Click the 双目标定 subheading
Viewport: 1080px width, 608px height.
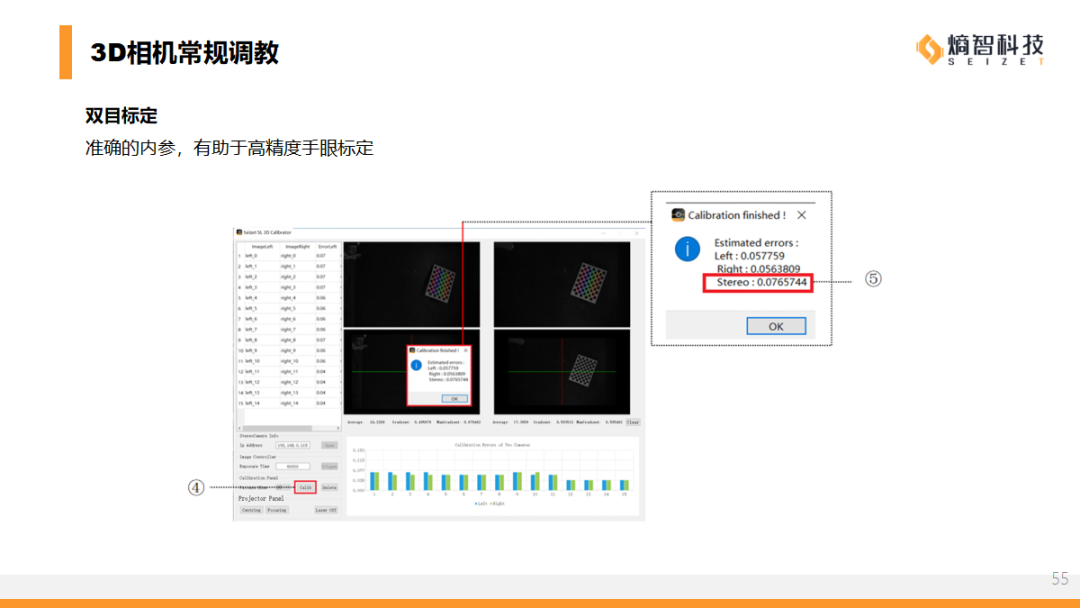(121, 116)
